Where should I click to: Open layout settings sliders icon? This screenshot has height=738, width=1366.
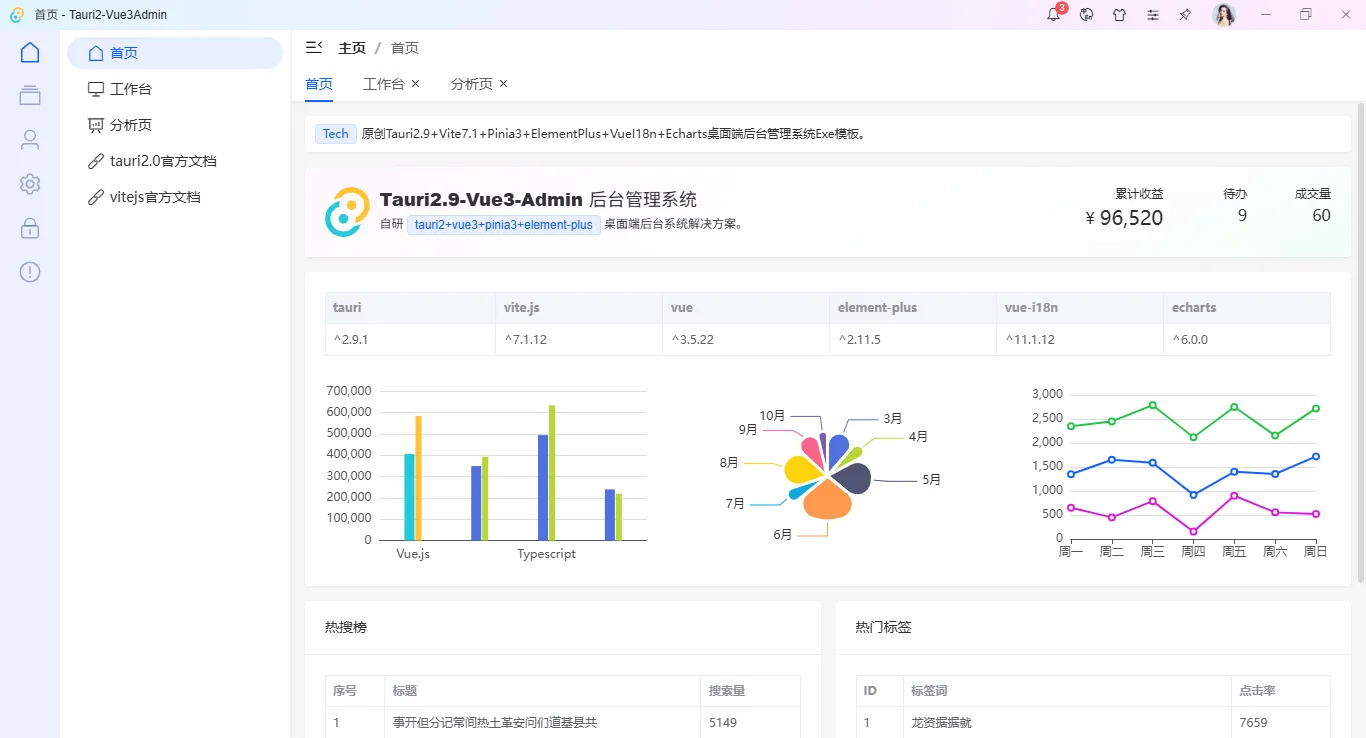point(1152,15)
